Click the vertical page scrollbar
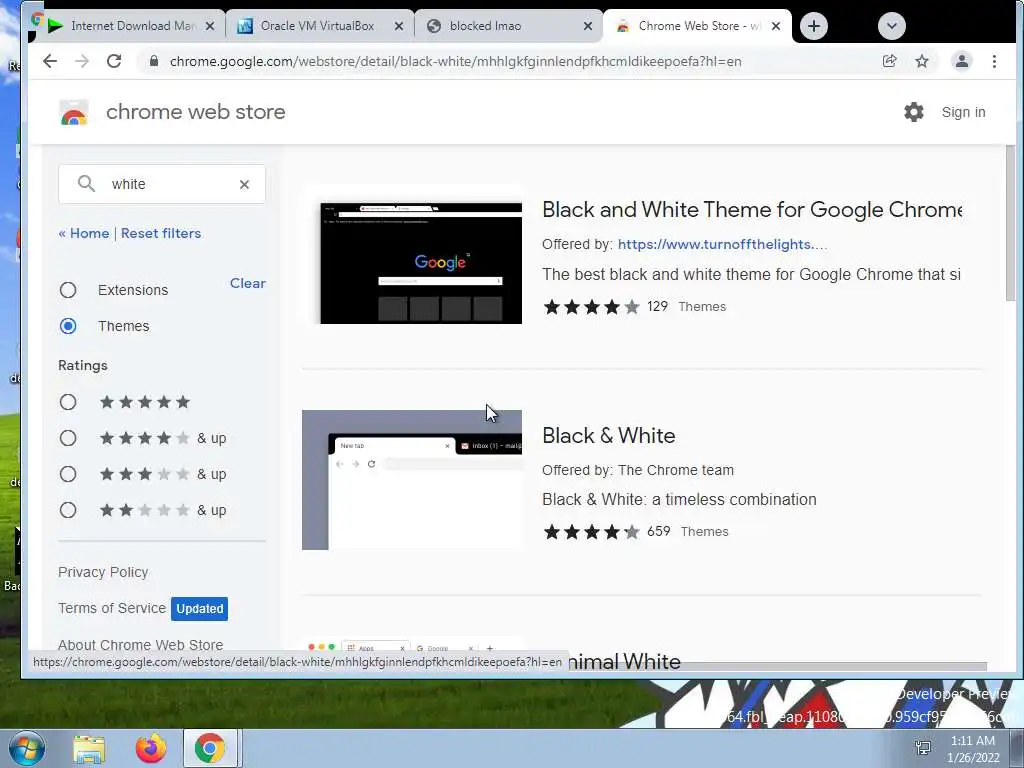 (x=1010, y=222)
